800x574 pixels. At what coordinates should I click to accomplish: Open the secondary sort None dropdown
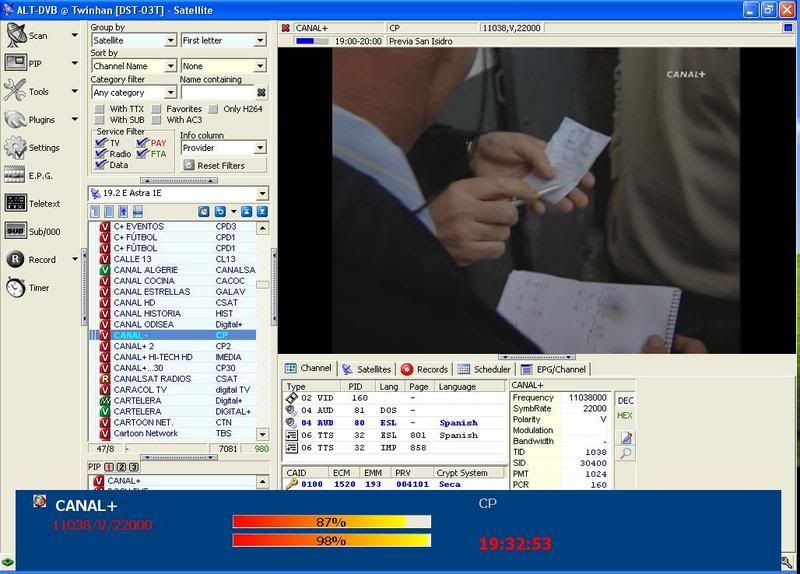click(x=261, y=66)
